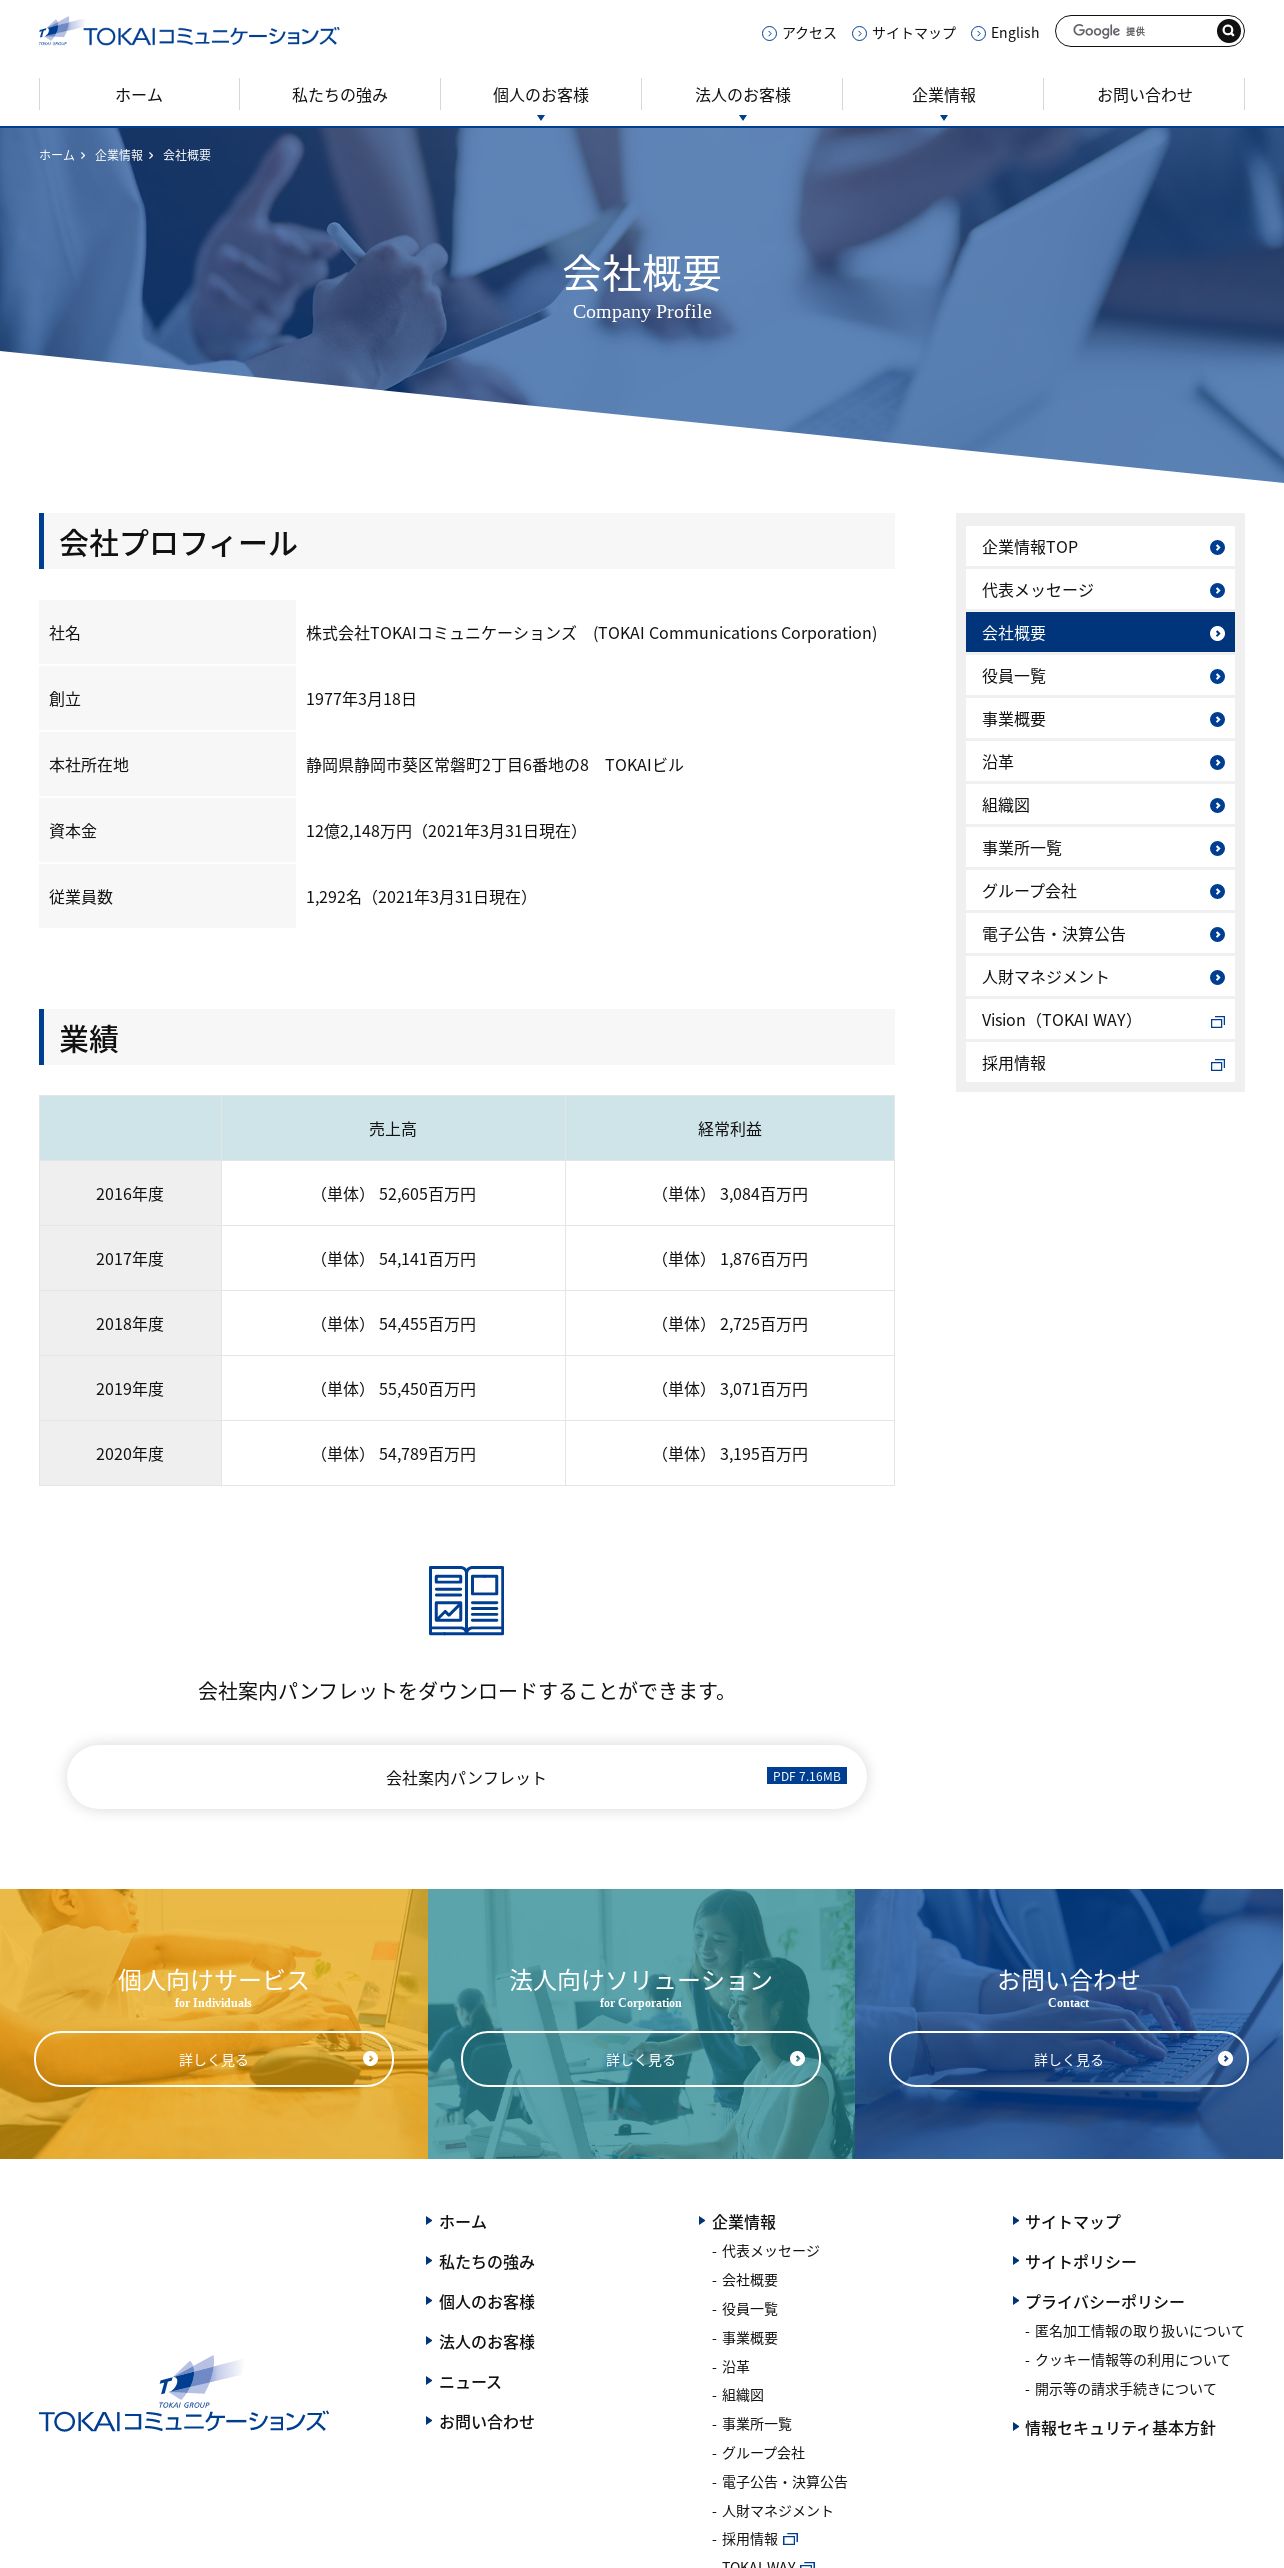
Task: Click external-window icon beside footer 採用情報
Action: click(x=791, y=2538)
